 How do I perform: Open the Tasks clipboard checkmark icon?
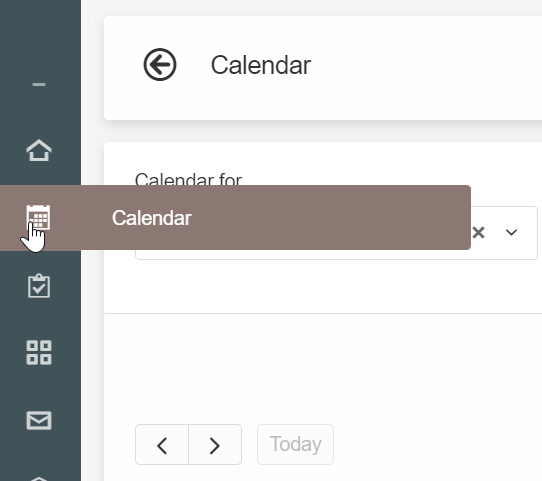39,285
